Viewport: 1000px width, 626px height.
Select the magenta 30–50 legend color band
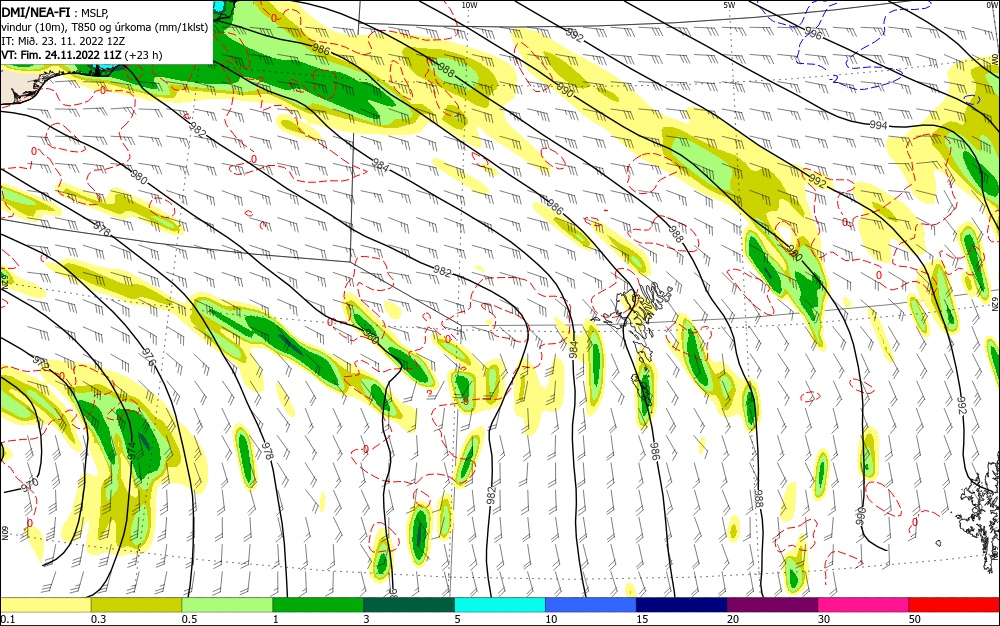click(864, 605)
